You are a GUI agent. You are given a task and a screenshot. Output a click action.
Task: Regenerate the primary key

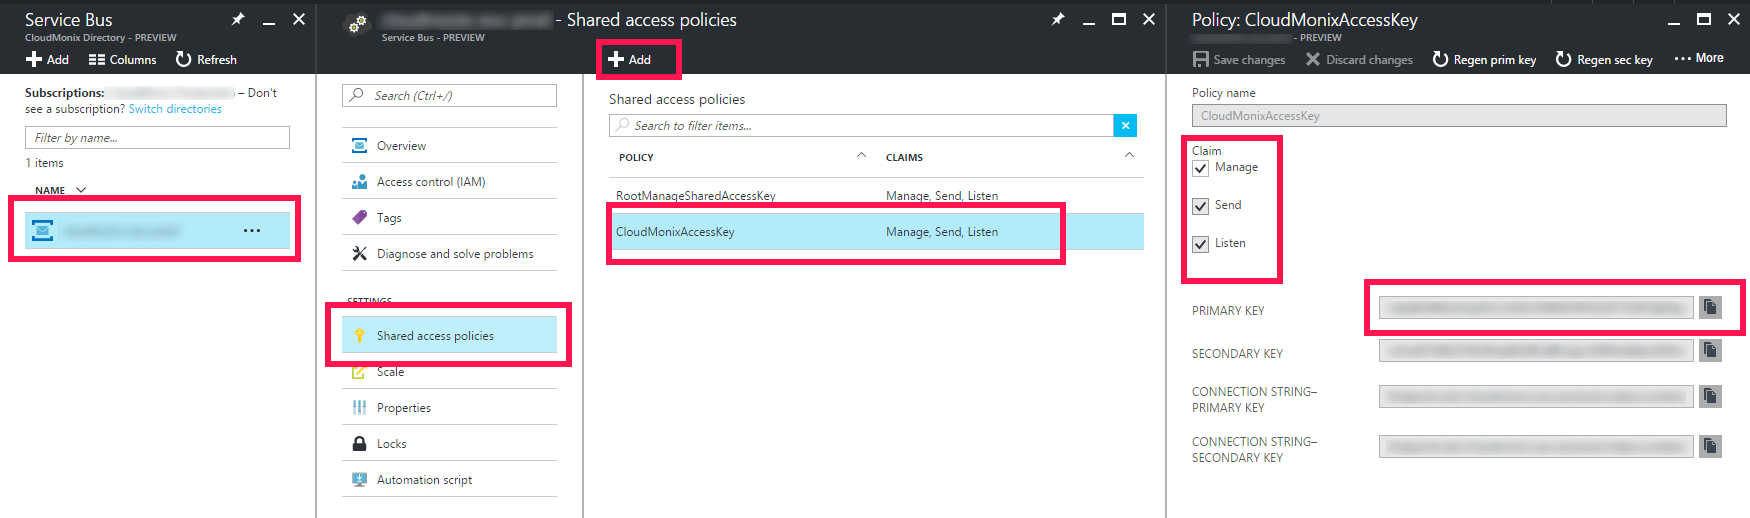pos(1484,60)
